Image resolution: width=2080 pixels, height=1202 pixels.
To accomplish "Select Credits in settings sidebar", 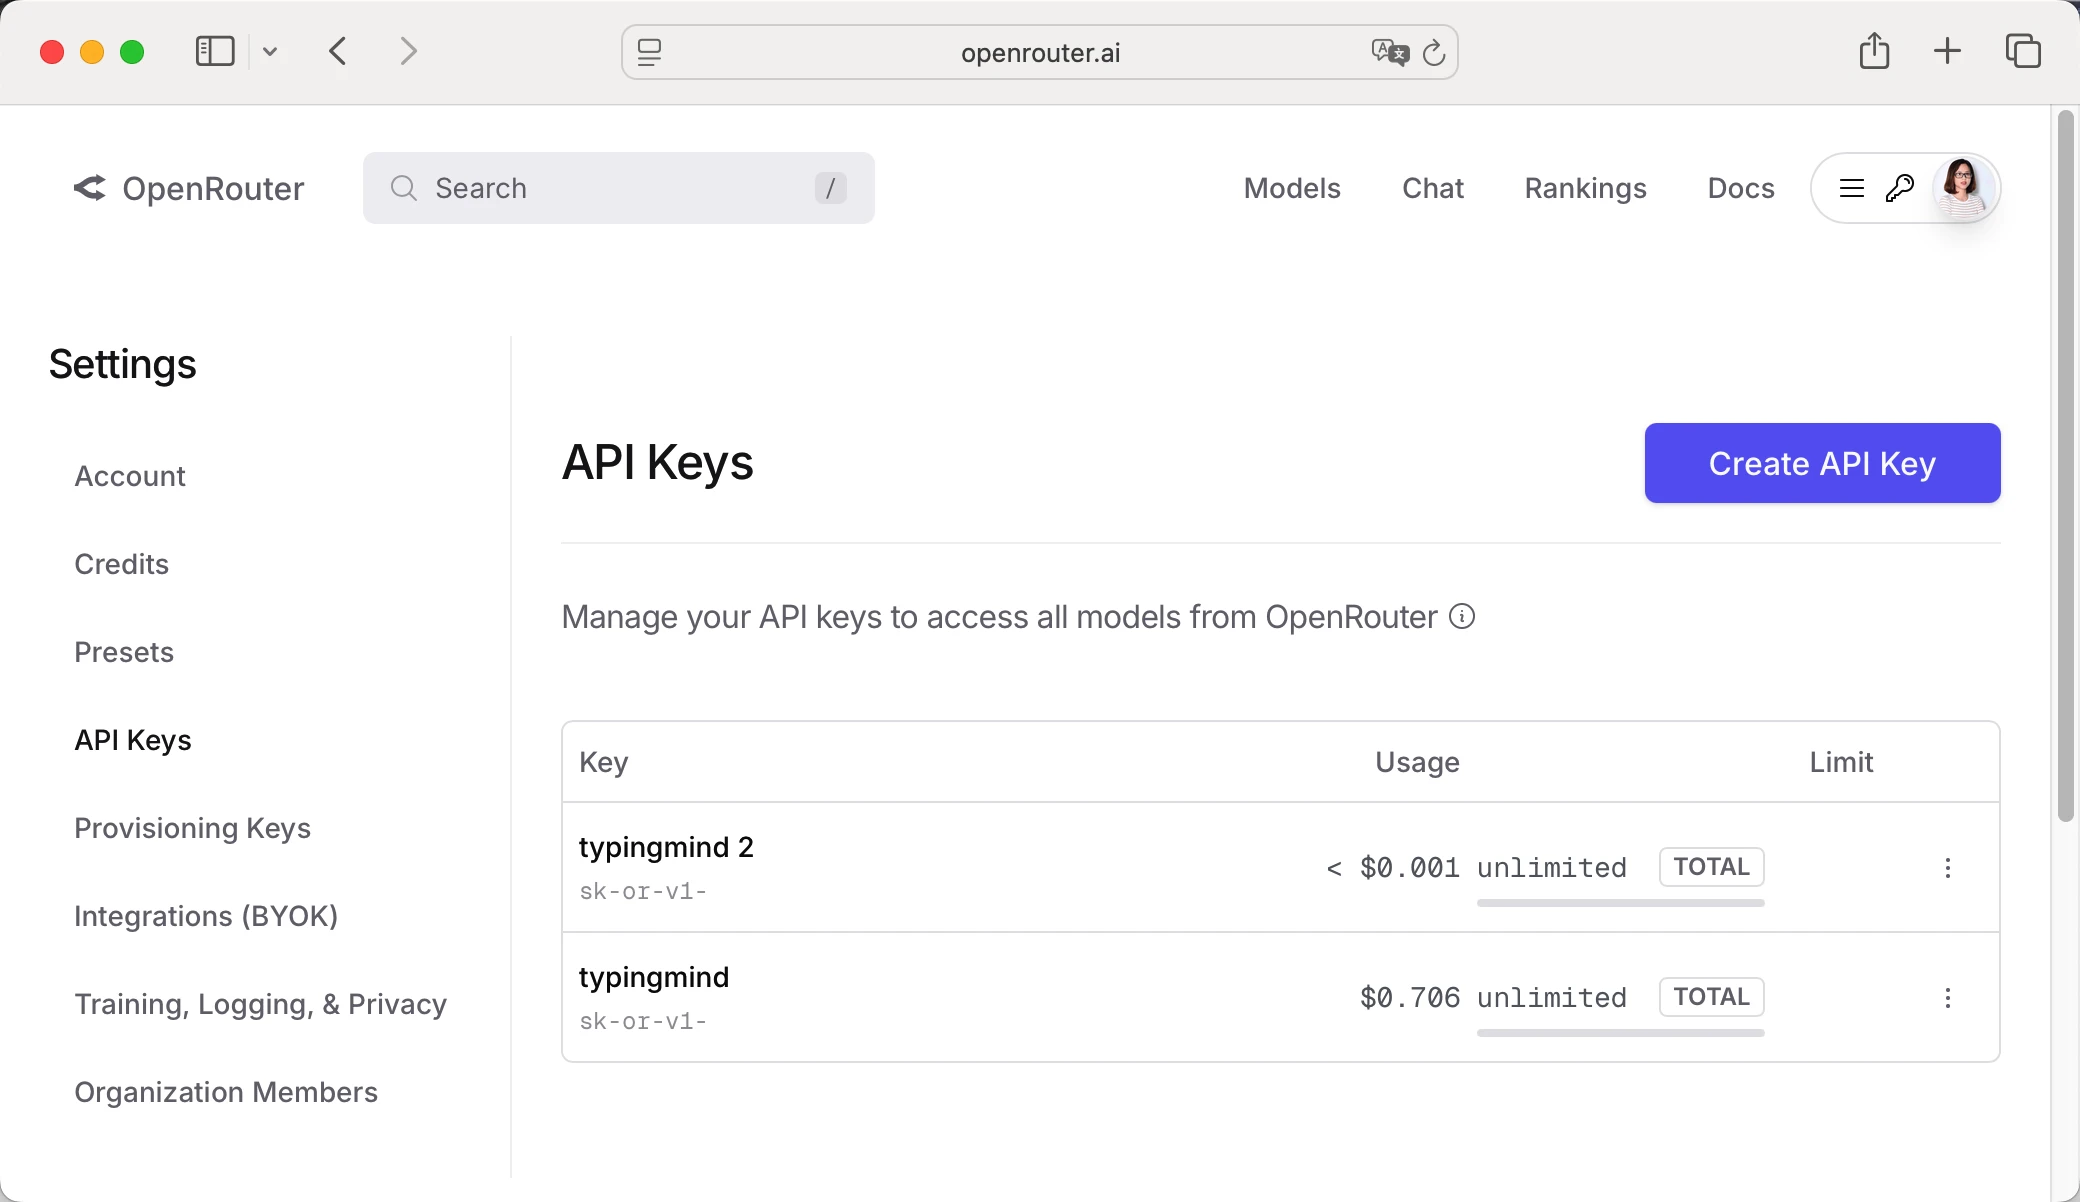I will tap(121, 564).
